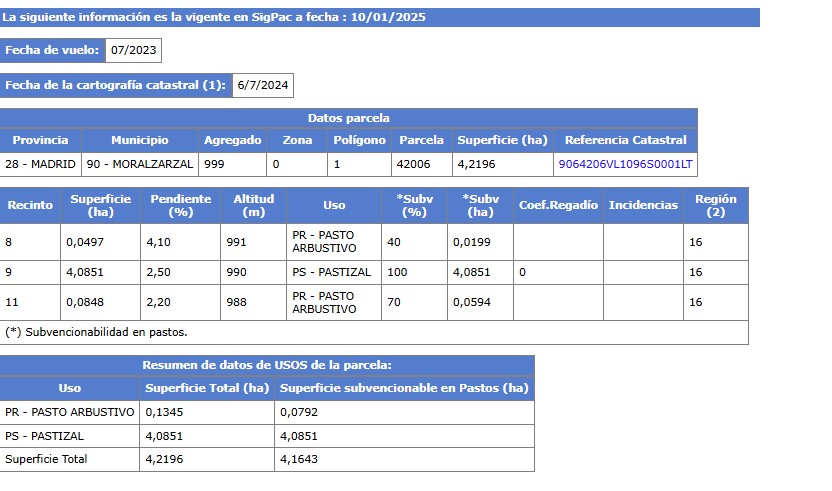Click the Altitud (m) column header
The height and width of the screenshot is (491, 832).
point(254,205)
